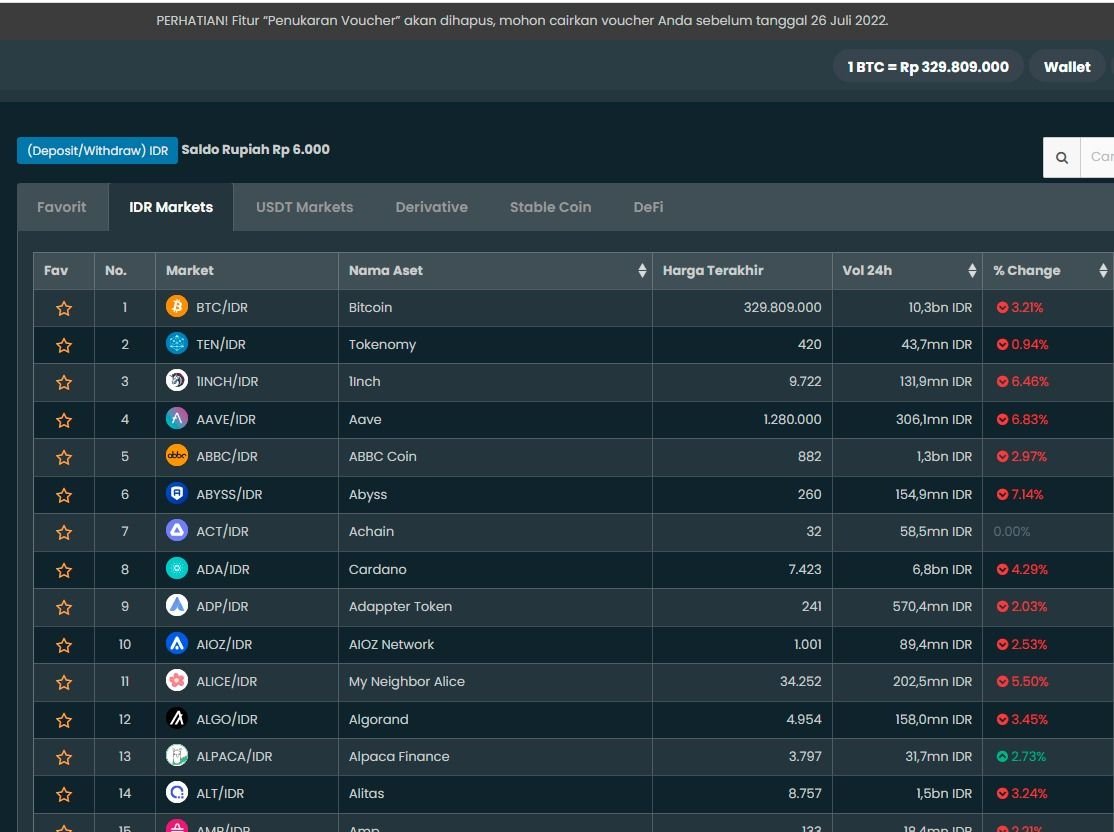Open the Wallet button
Screen dimensions: 1114x832
point(1067,67)
